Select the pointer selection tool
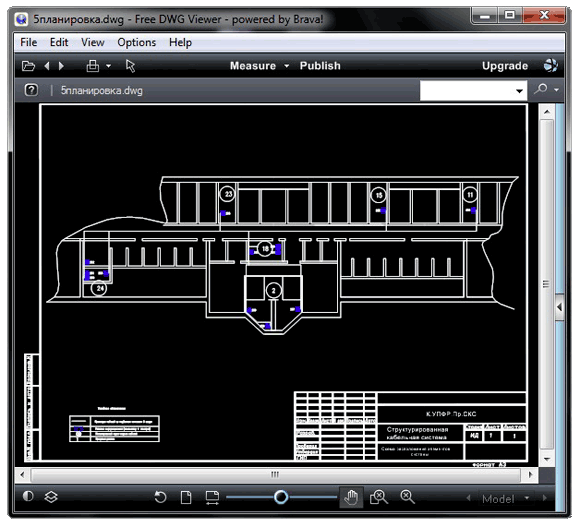Image resolution: width=580 pixels, height=527 pixels. 130,66
